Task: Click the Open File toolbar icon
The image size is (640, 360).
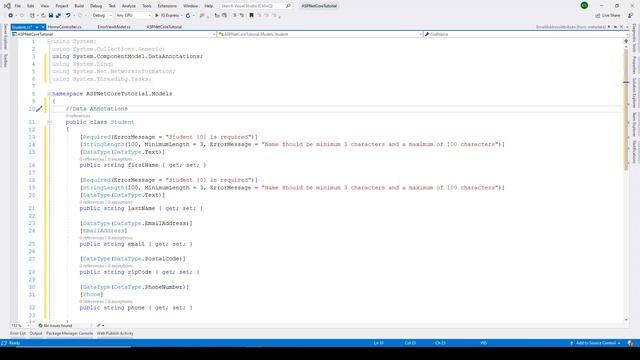Action: [43, 16]
